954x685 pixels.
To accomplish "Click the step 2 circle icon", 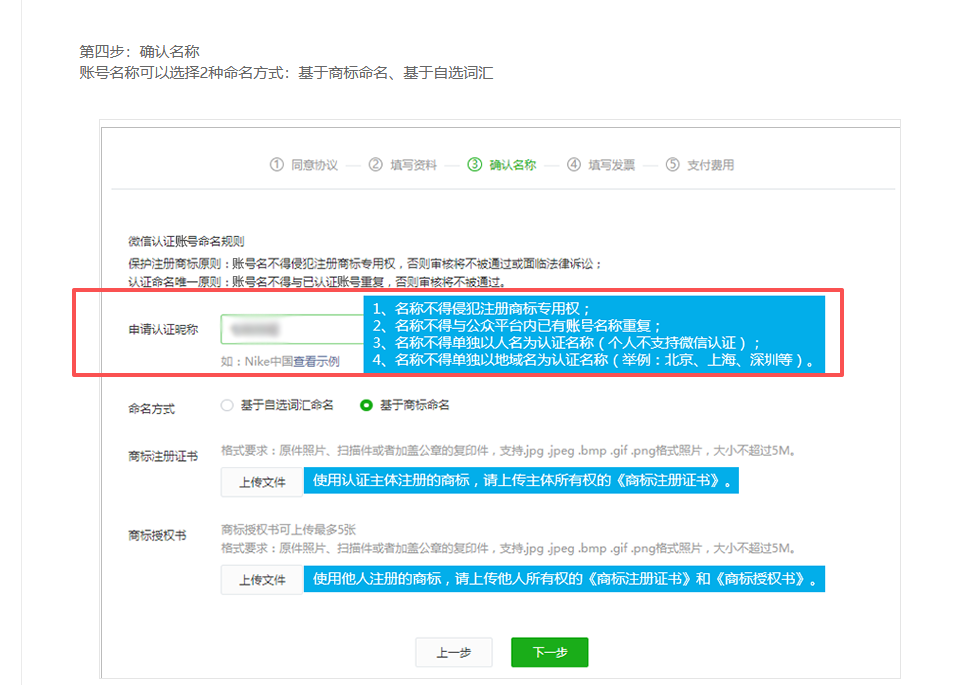I will point(376,165).
